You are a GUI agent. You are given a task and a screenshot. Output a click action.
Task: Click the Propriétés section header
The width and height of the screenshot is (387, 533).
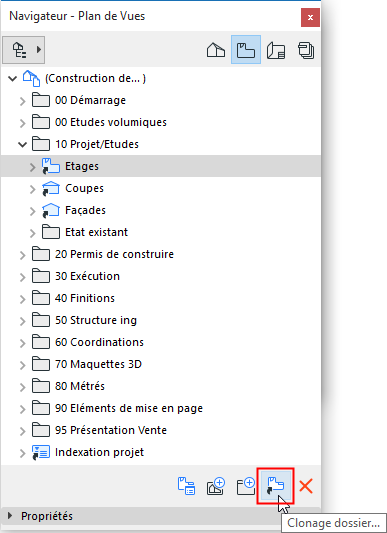click(161, 516)
